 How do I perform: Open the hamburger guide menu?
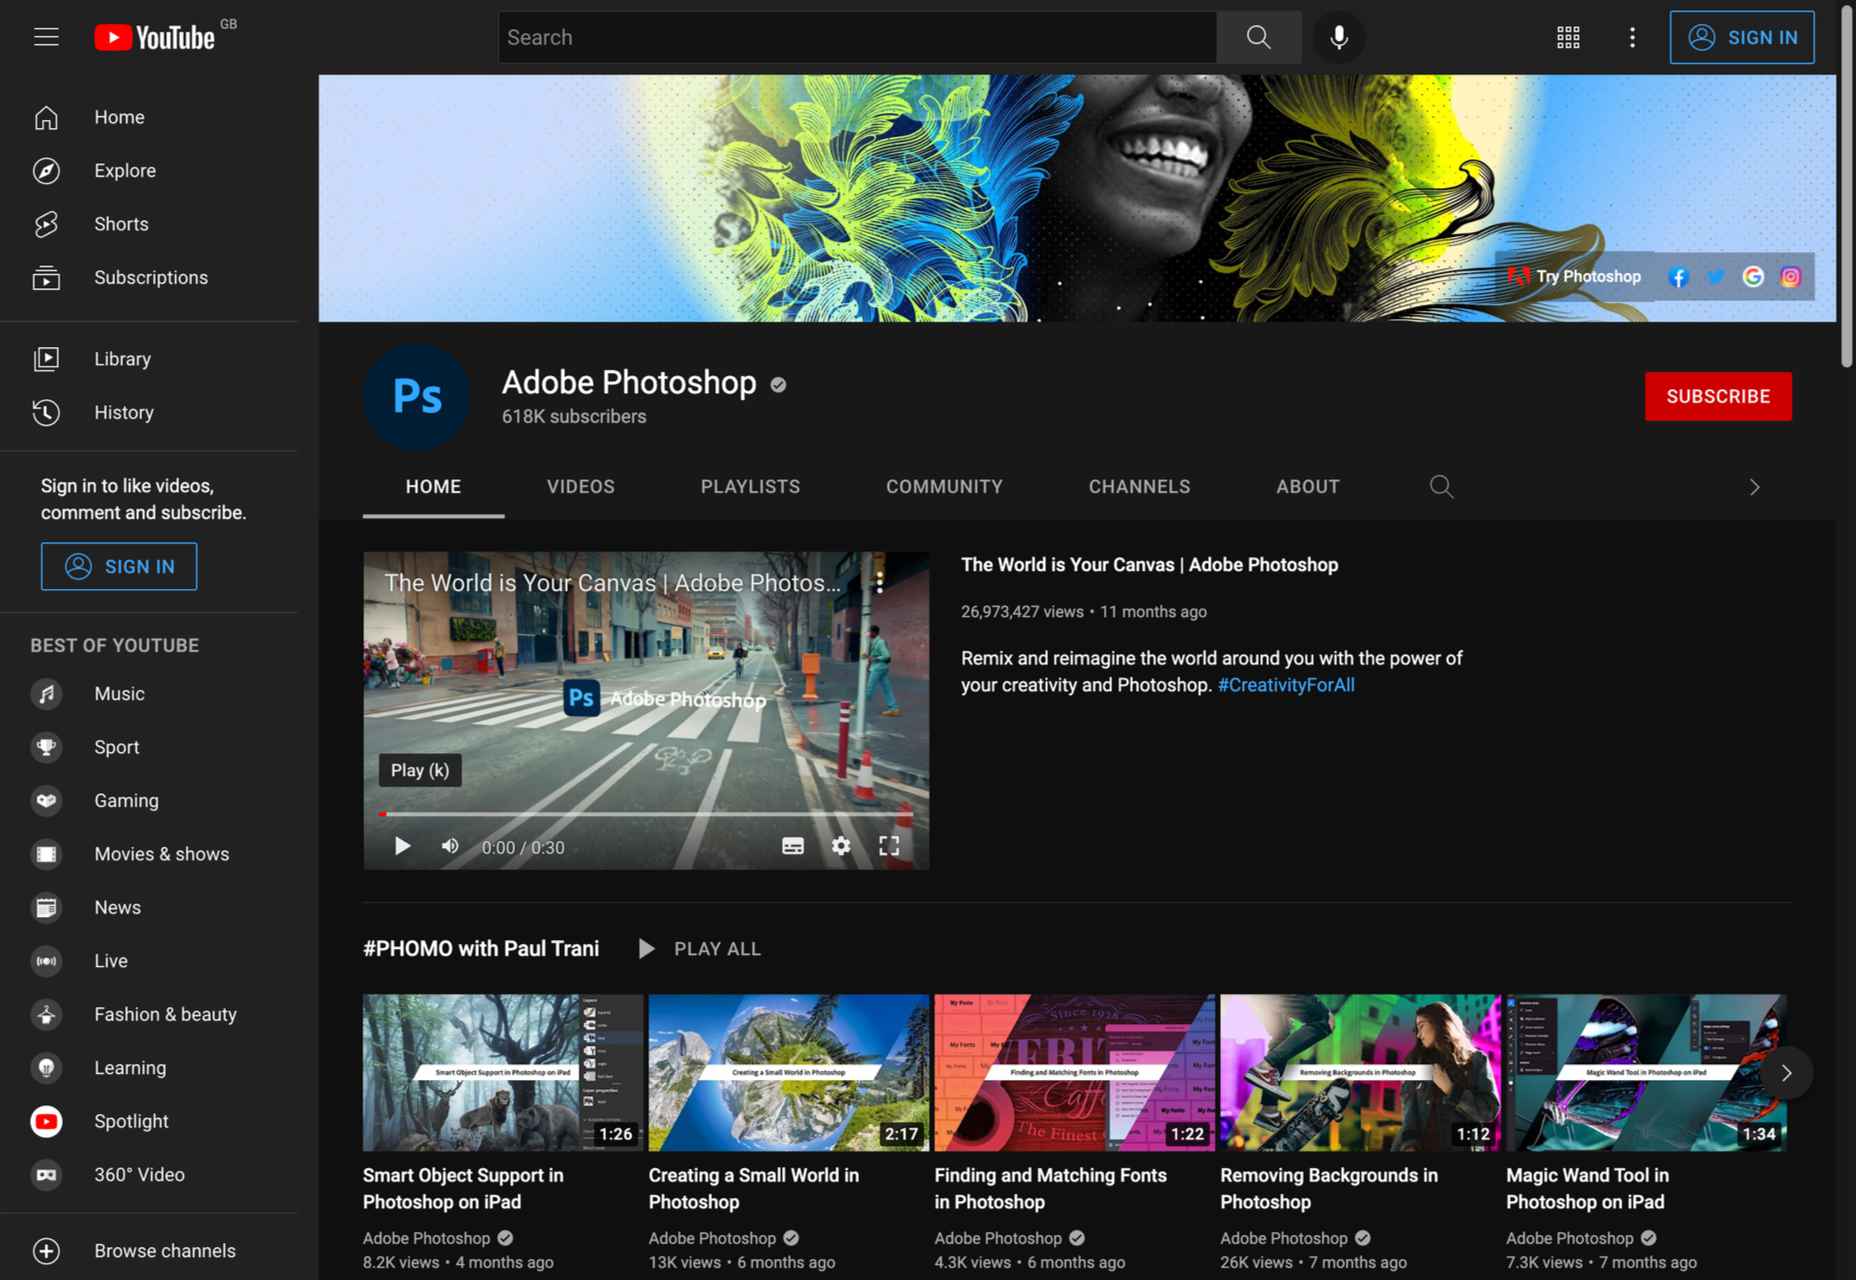pyautogui.click(x=46, y=37)
